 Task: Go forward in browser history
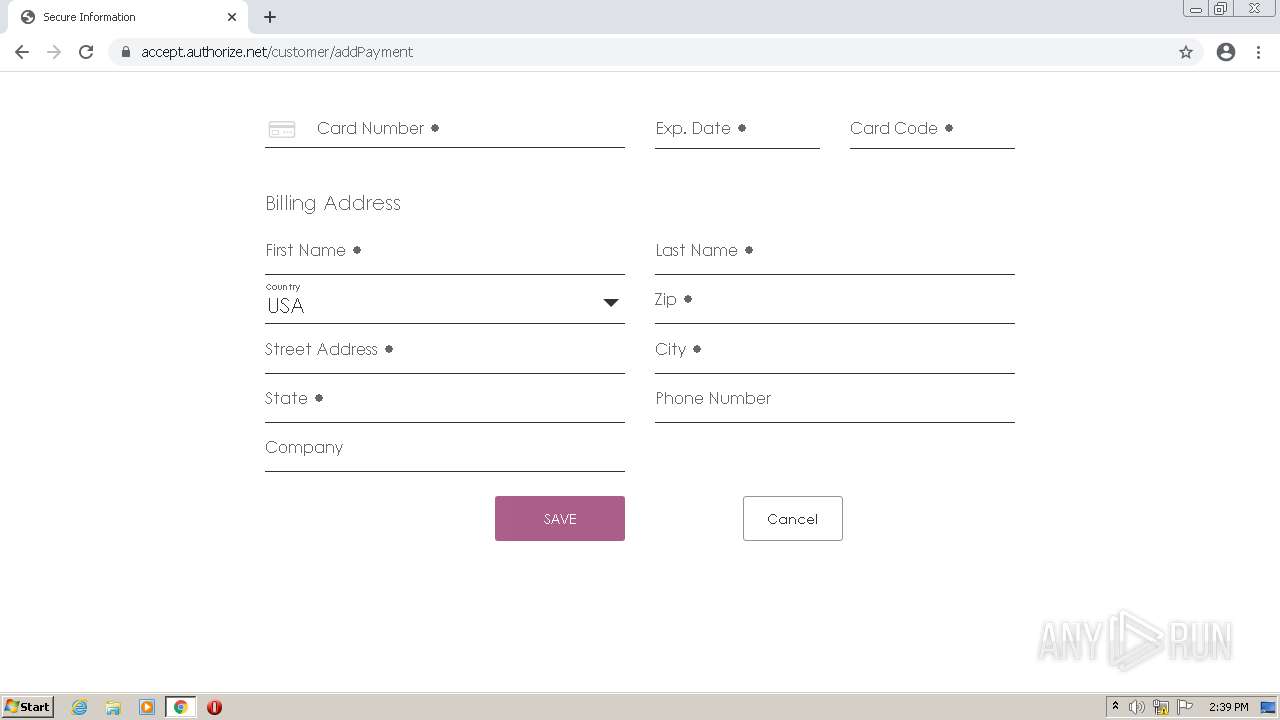54,52
